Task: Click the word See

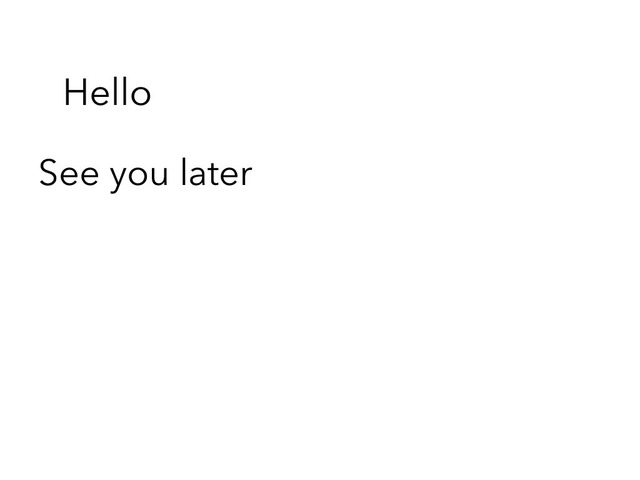Action: (69, 173)
